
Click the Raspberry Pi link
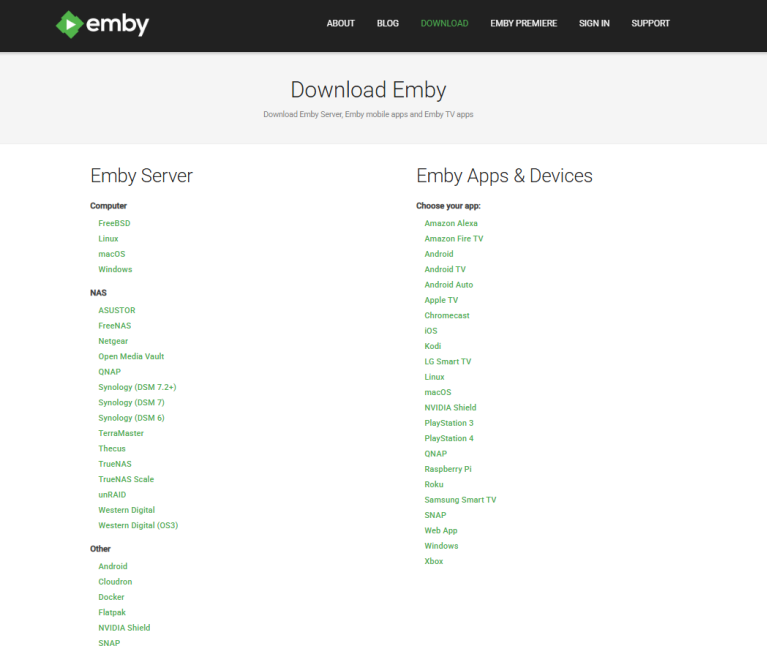coord(448,469)
